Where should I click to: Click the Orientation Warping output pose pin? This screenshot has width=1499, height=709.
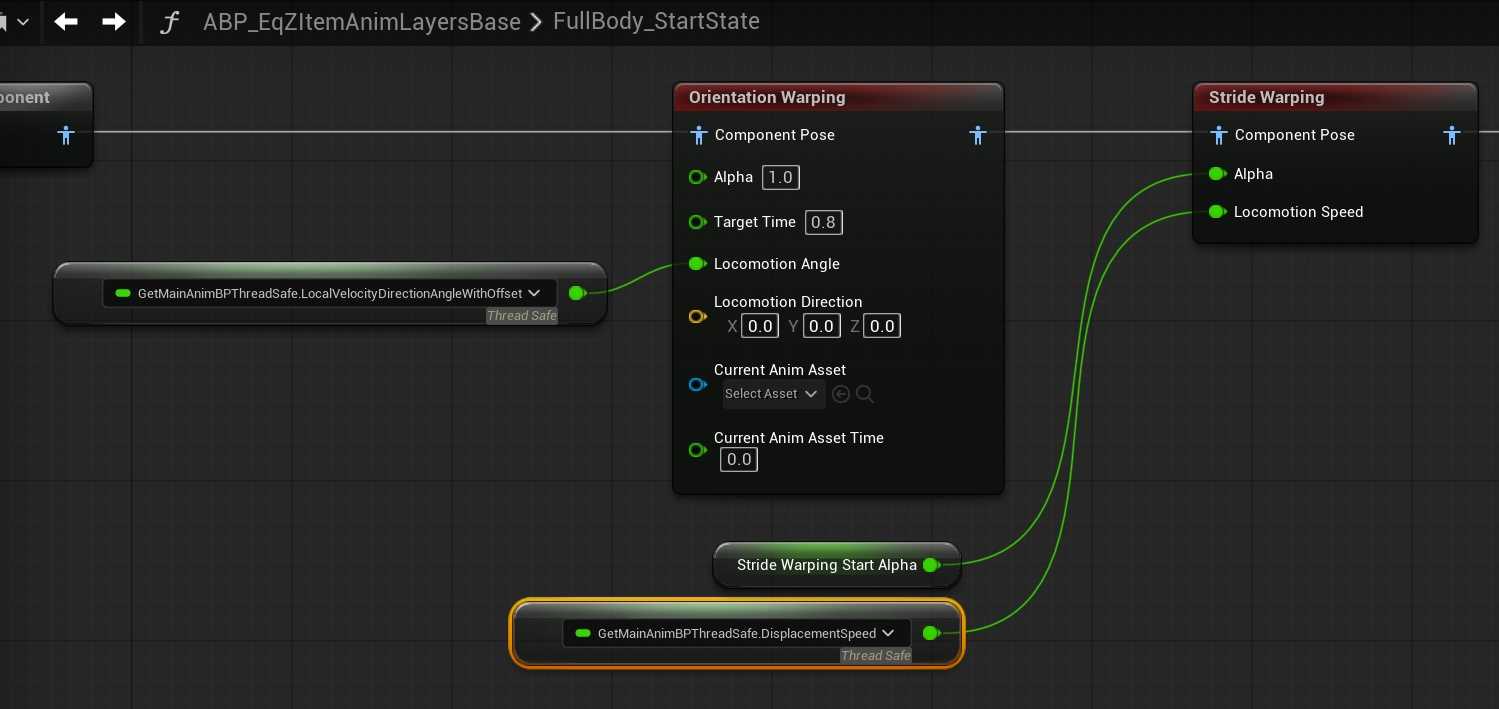[x=978, y=135]
